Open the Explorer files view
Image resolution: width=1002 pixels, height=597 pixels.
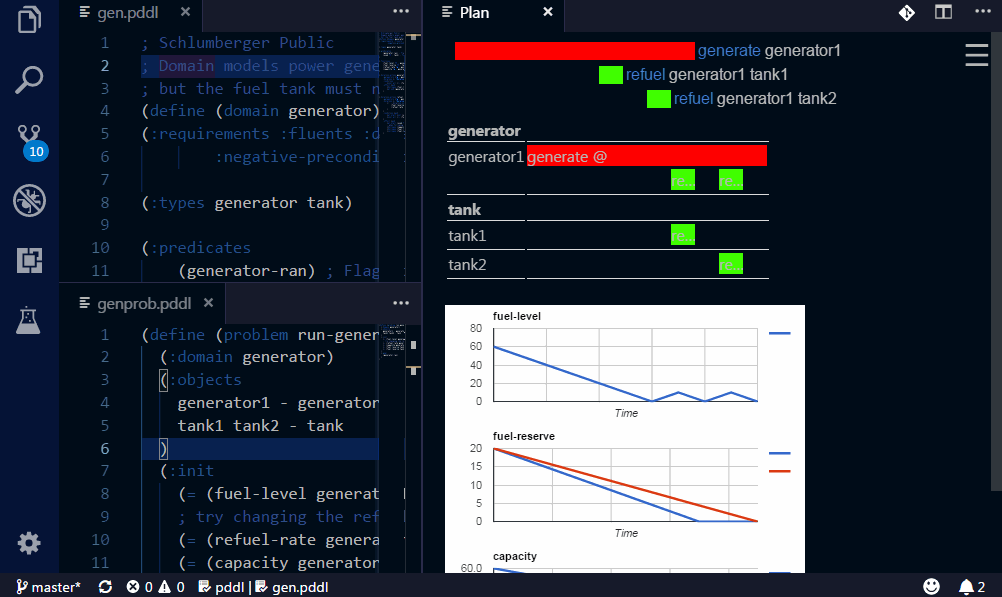(29, 19)
